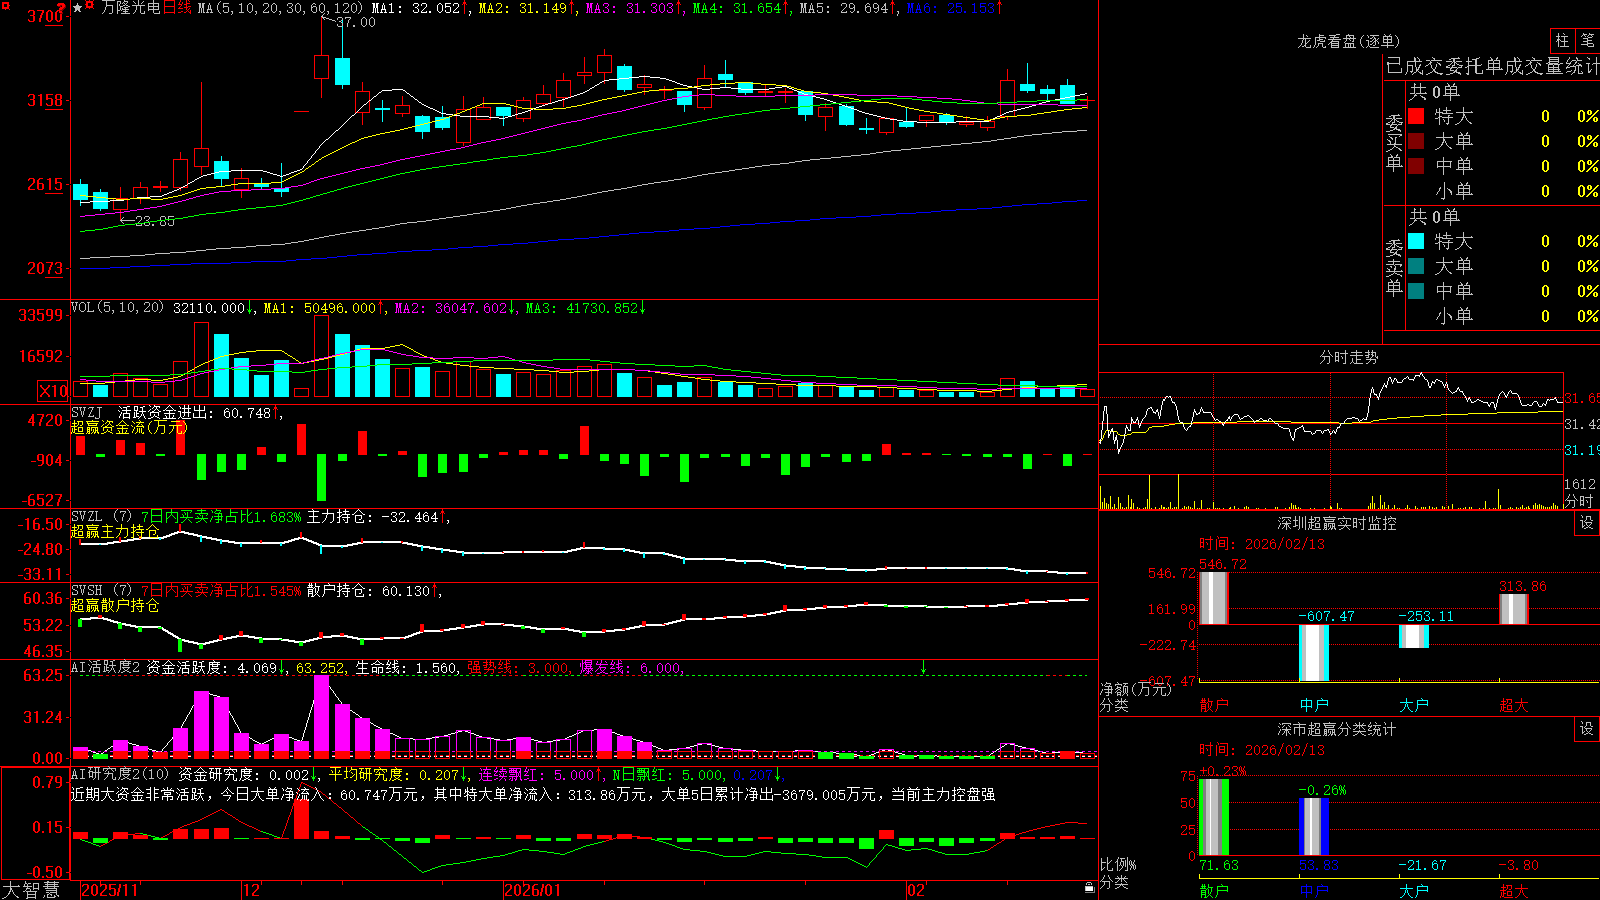Click the 超赢资金流(万元) label
Screen dimensions: 1600x900
pyautogui.click(x=128, y=427)
